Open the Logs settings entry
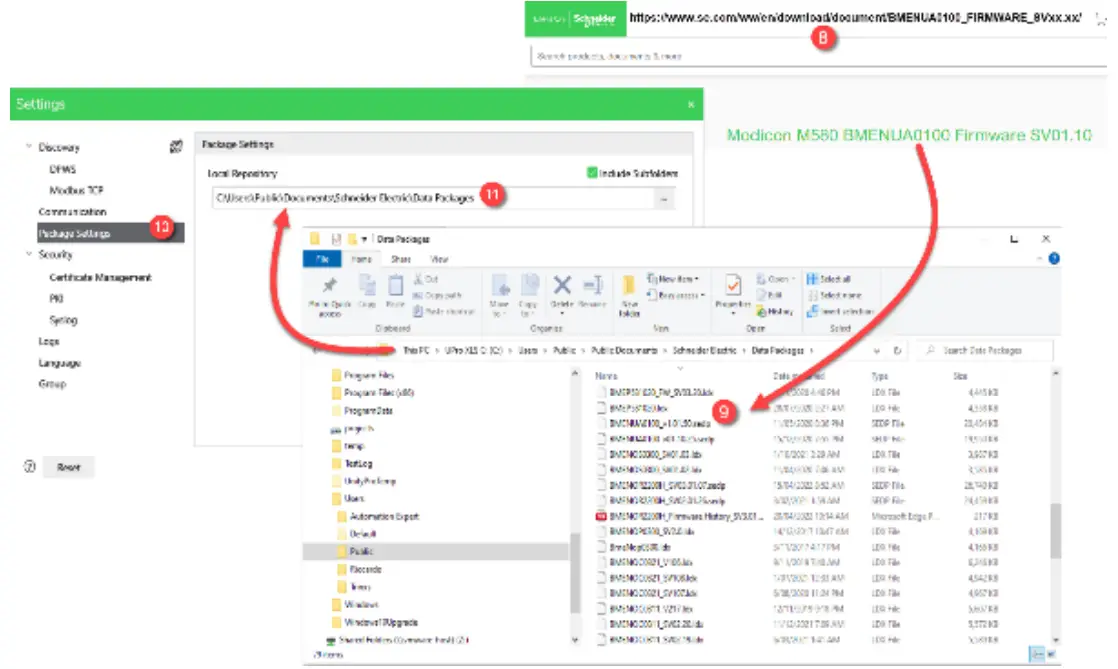This screenshot has height=669, width=1118. point(48,341)
